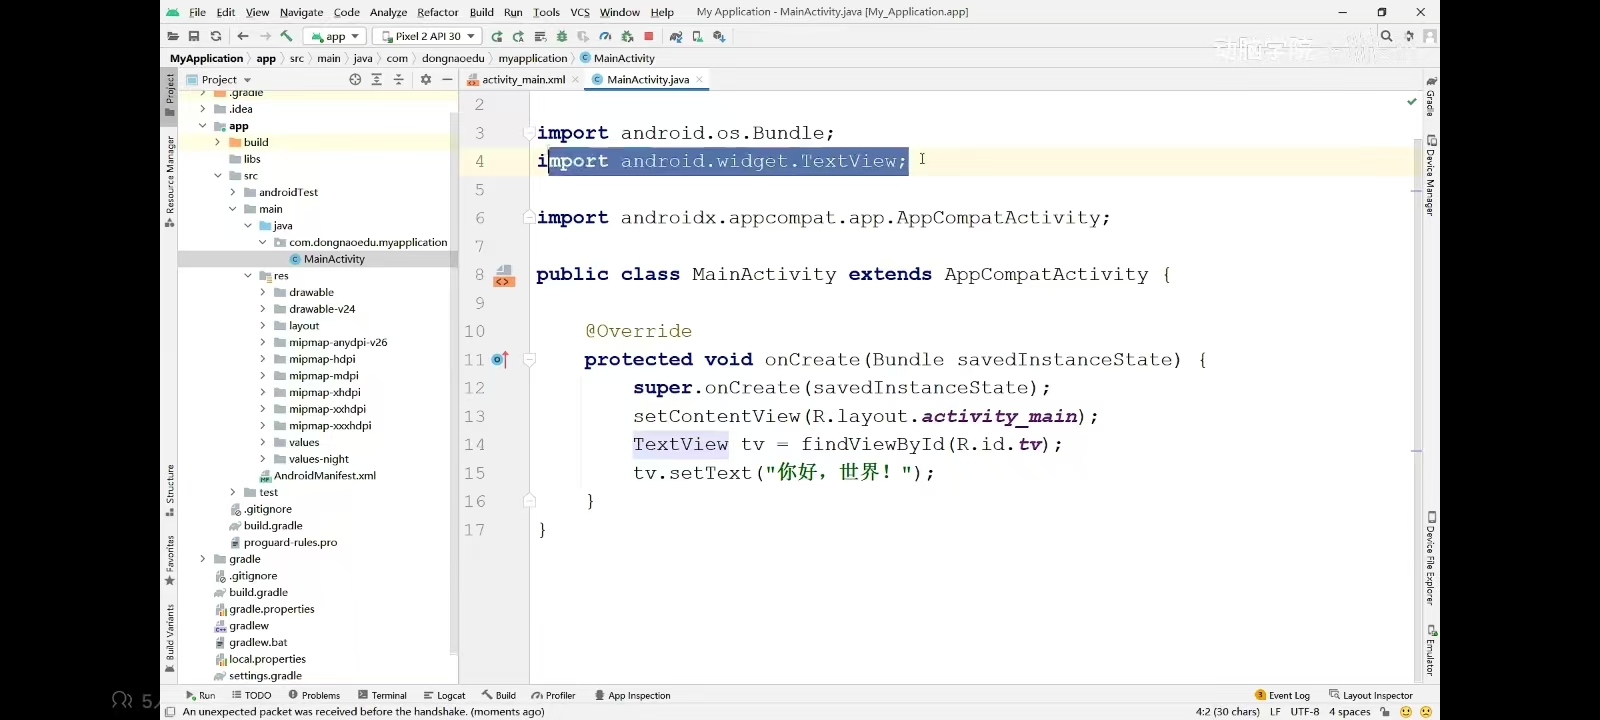Click Sync Project with Gradle Files icon
1600x720 pixels.
pyautogui.click(x=676, y=36)
